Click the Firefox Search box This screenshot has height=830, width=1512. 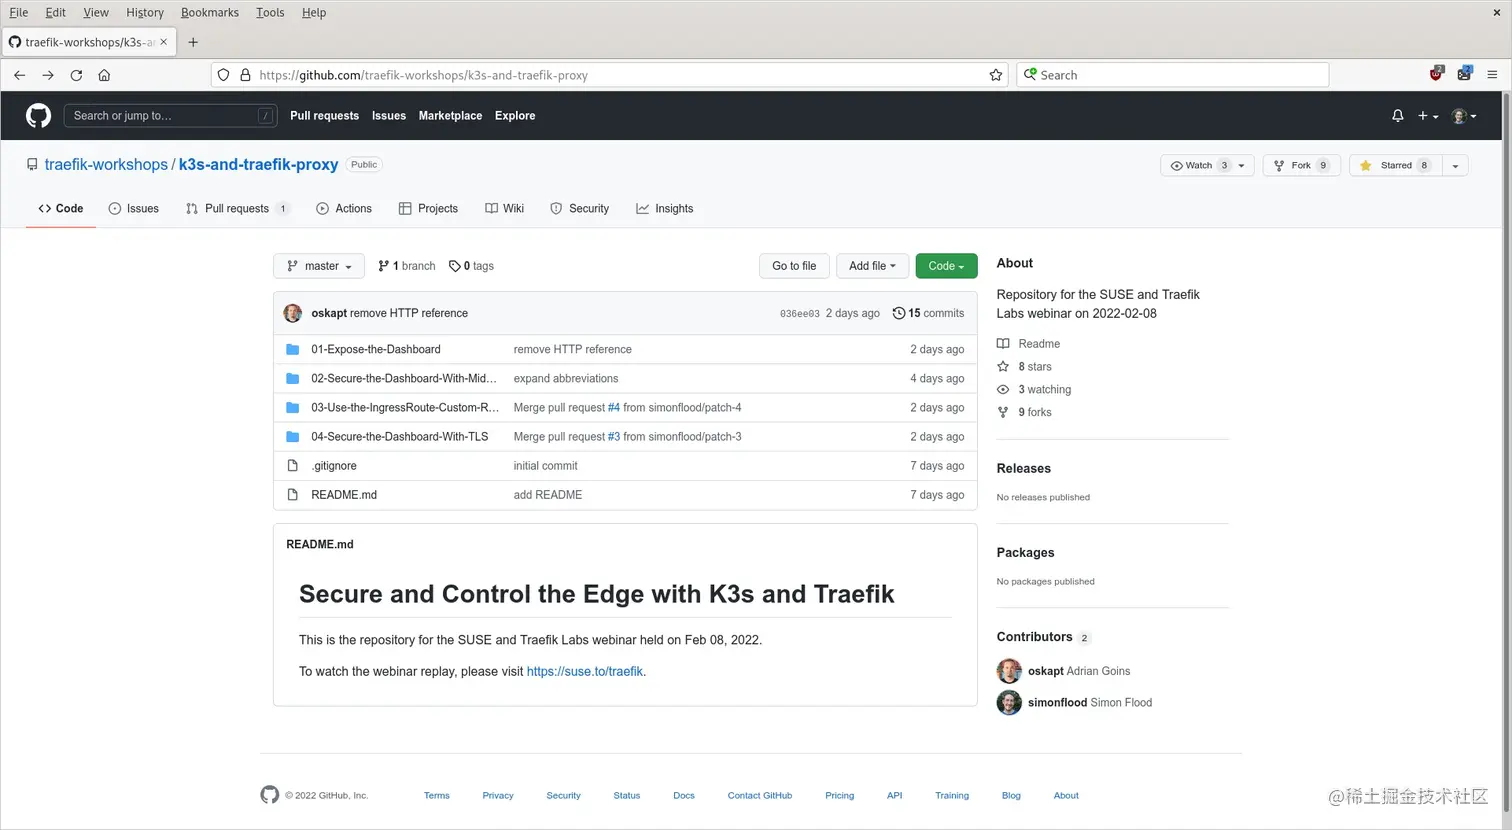tap(1172, 75)
